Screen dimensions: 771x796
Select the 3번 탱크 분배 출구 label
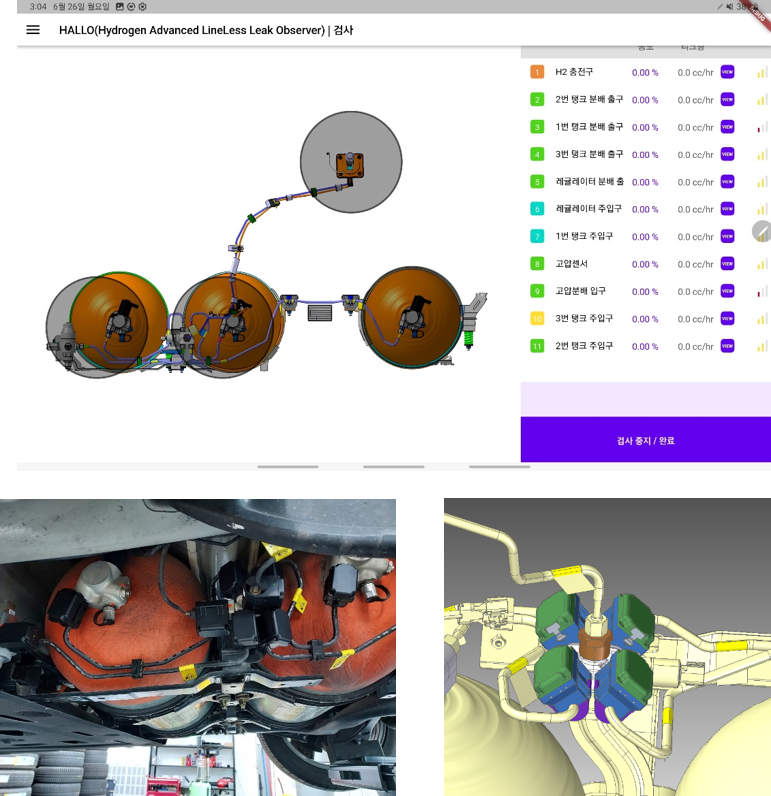click(589, 154)
